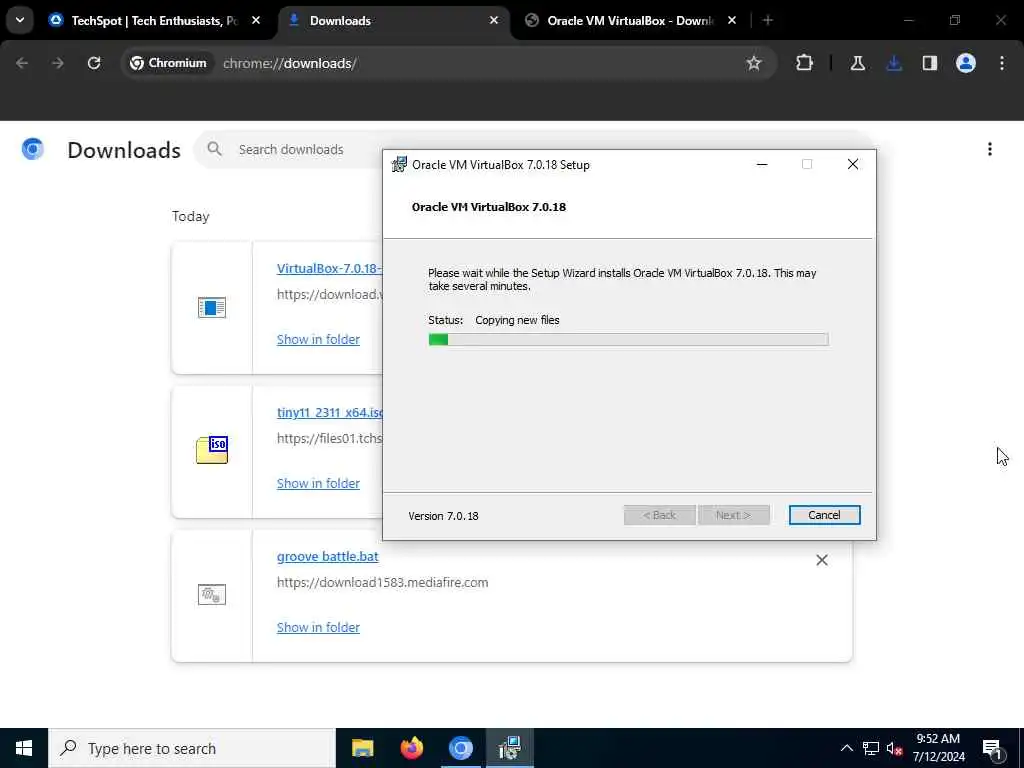Bookmark this page with the star icon

coord(754,63)
